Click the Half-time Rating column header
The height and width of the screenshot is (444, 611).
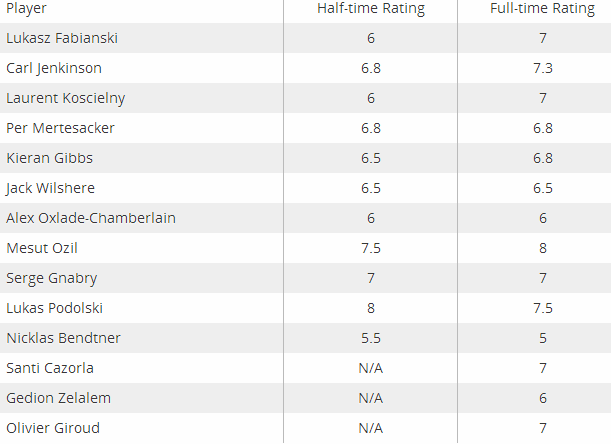point(371,8)
